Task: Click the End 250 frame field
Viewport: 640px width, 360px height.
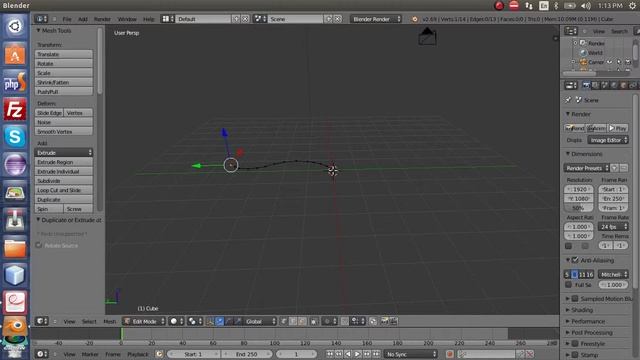Action: (246, 354)
